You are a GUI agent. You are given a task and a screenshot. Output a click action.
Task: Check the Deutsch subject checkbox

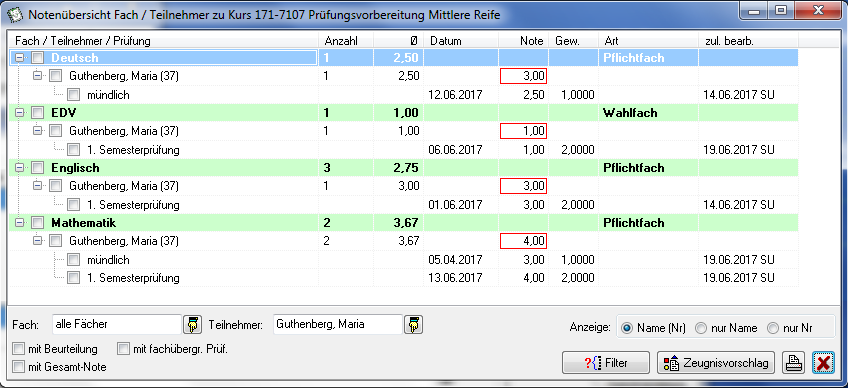37,57
